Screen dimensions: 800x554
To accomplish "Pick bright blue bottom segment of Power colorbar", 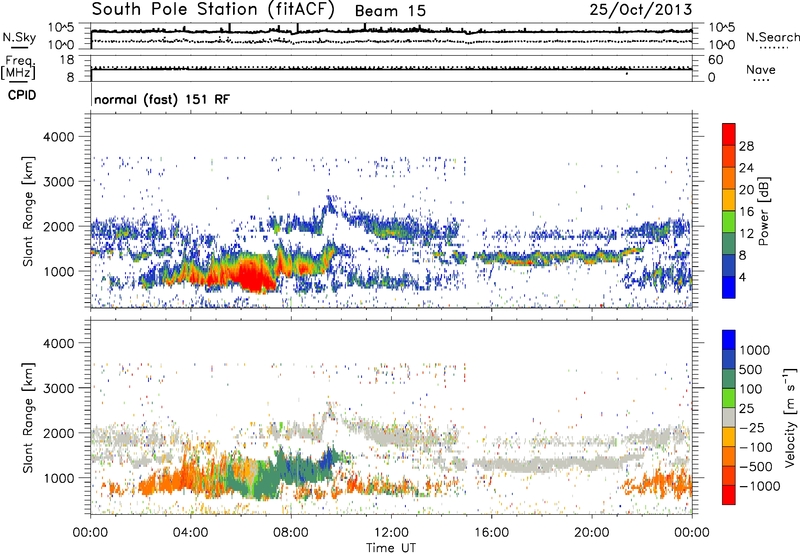I will pos(729,287).
